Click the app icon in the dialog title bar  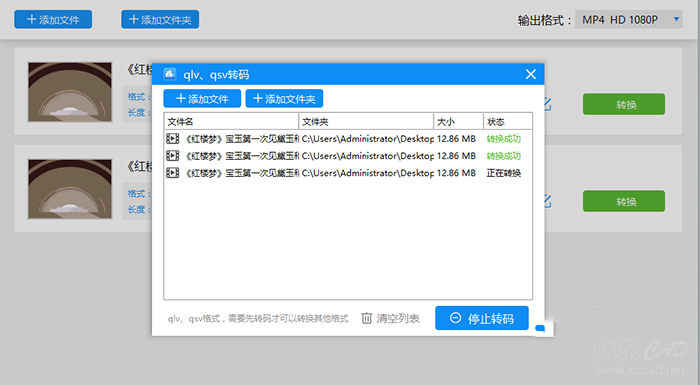[x=170, y=74]
